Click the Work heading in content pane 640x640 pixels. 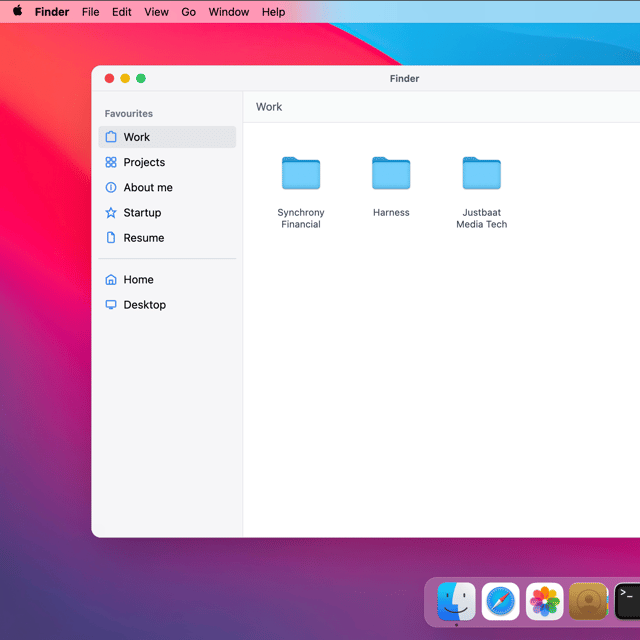tap(269, 107)
